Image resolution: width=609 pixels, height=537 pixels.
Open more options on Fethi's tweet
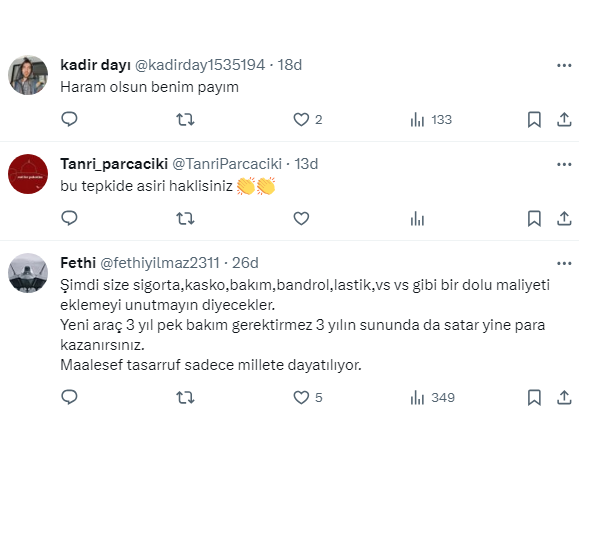click(x=564, y=263)
